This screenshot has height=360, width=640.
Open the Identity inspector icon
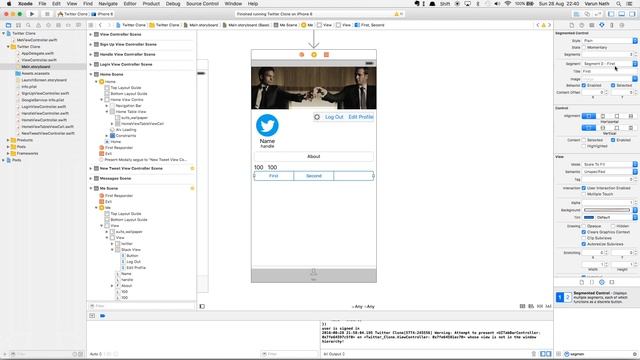pyautogui.click(x=592, y=25)
